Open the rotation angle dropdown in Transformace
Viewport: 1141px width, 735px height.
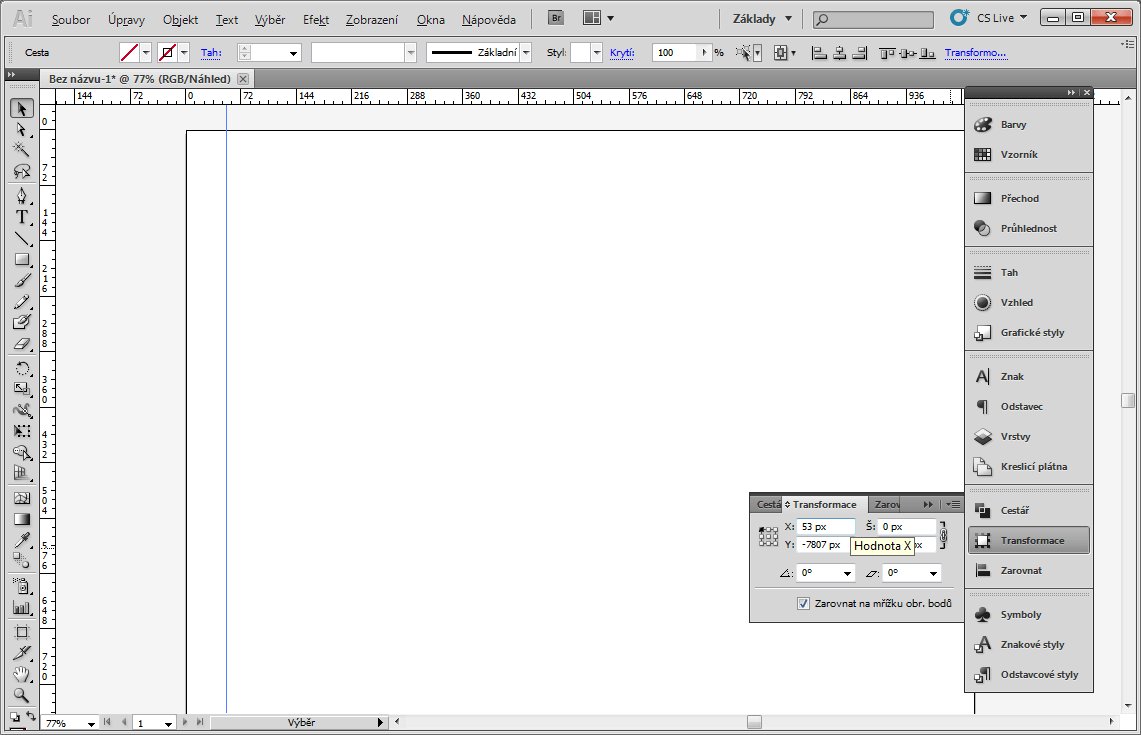coord(847,573)
